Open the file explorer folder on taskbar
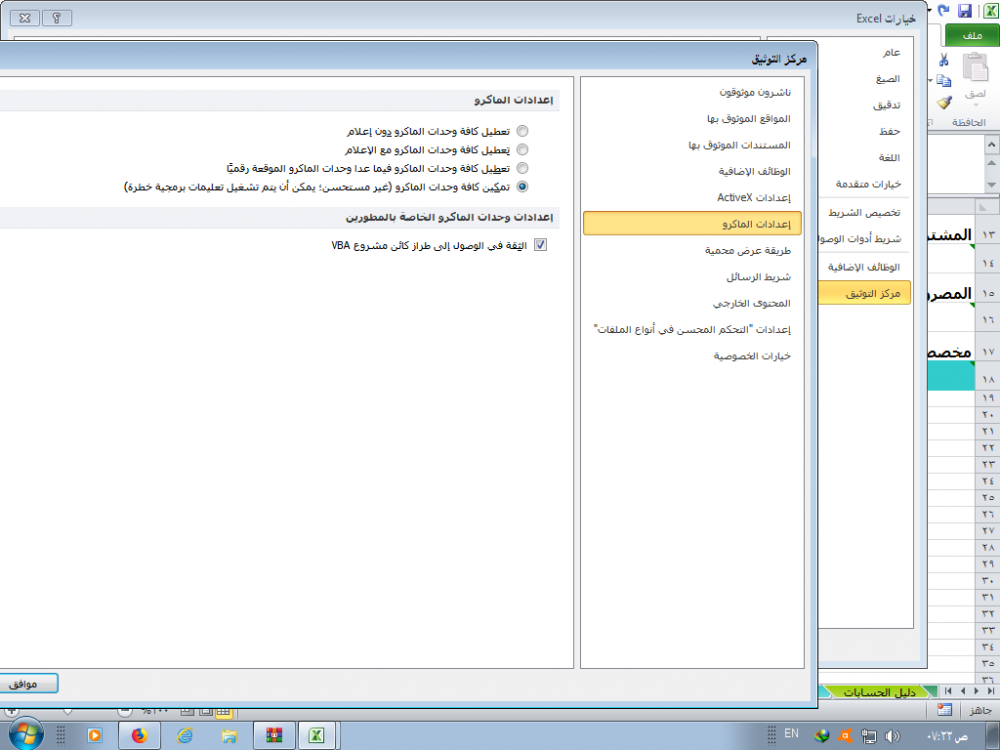The width and height of the screenshot is (1000, 750). point(229,737)
